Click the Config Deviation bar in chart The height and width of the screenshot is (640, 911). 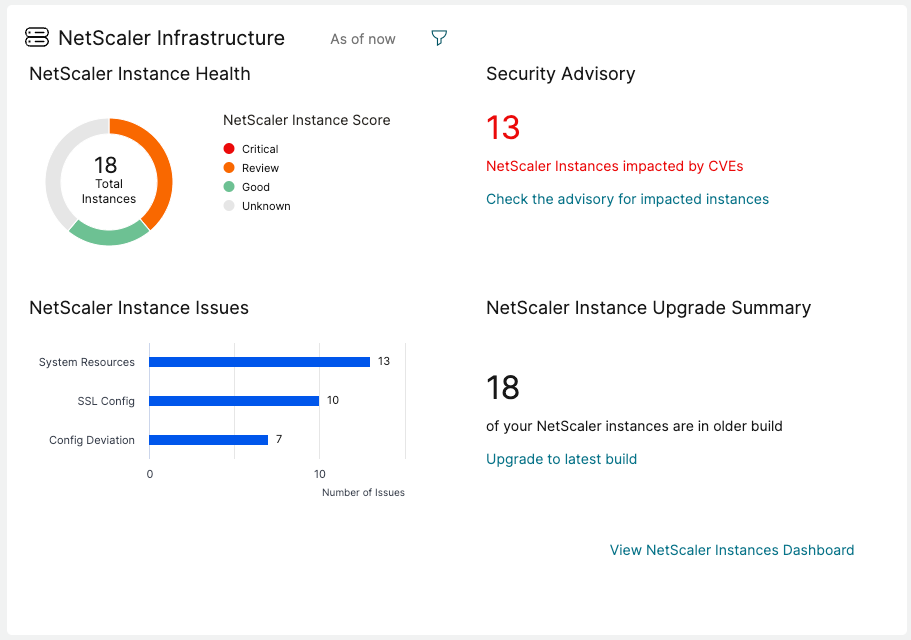click(x=209, y=440)
